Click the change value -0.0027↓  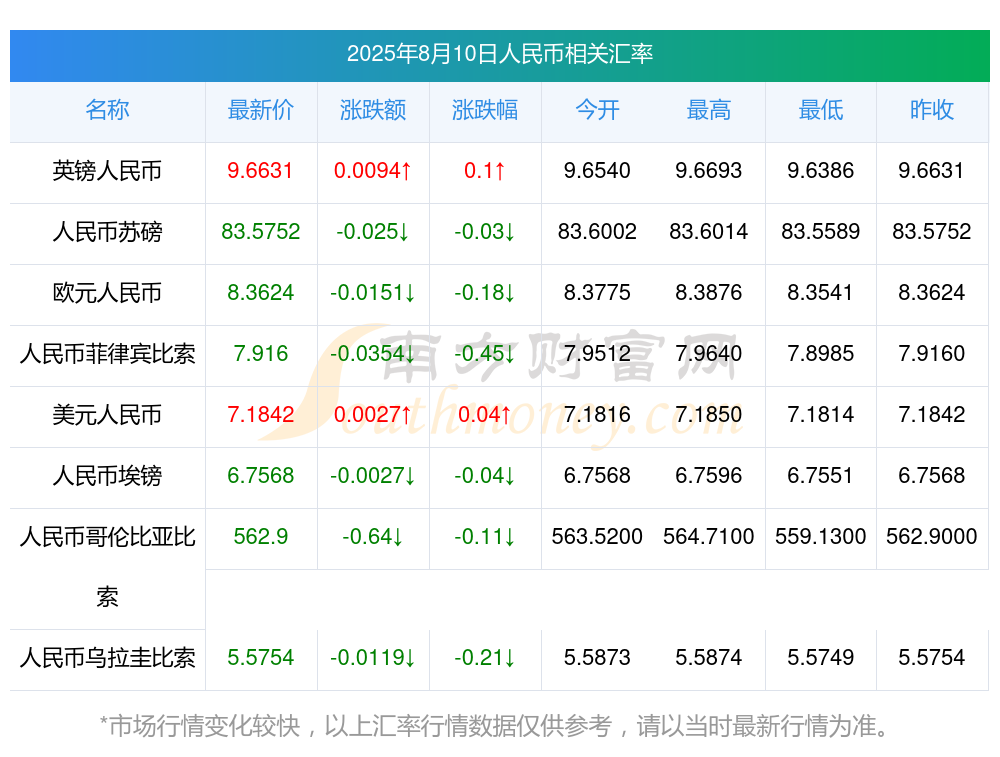pos(372,476)
